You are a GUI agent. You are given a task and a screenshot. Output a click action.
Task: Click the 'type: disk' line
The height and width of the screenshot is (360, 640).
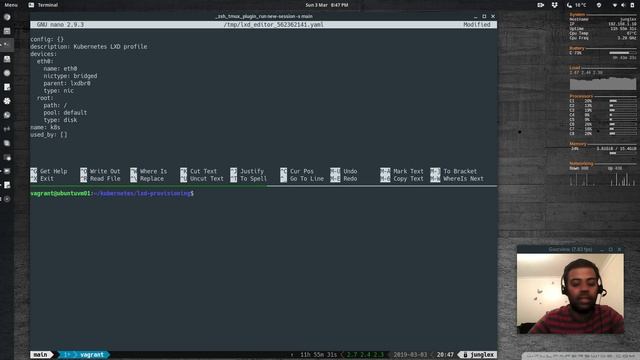[x=60, y=120]
